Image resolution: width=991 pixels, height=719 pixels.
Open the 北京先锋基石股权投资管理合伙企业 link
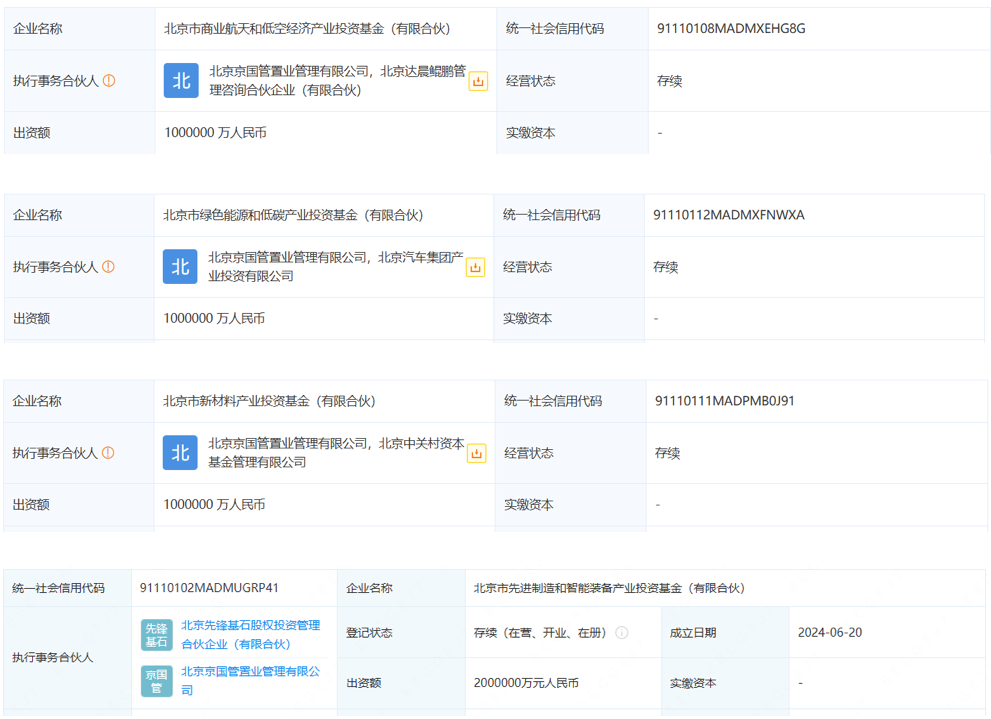pos(248,634)
